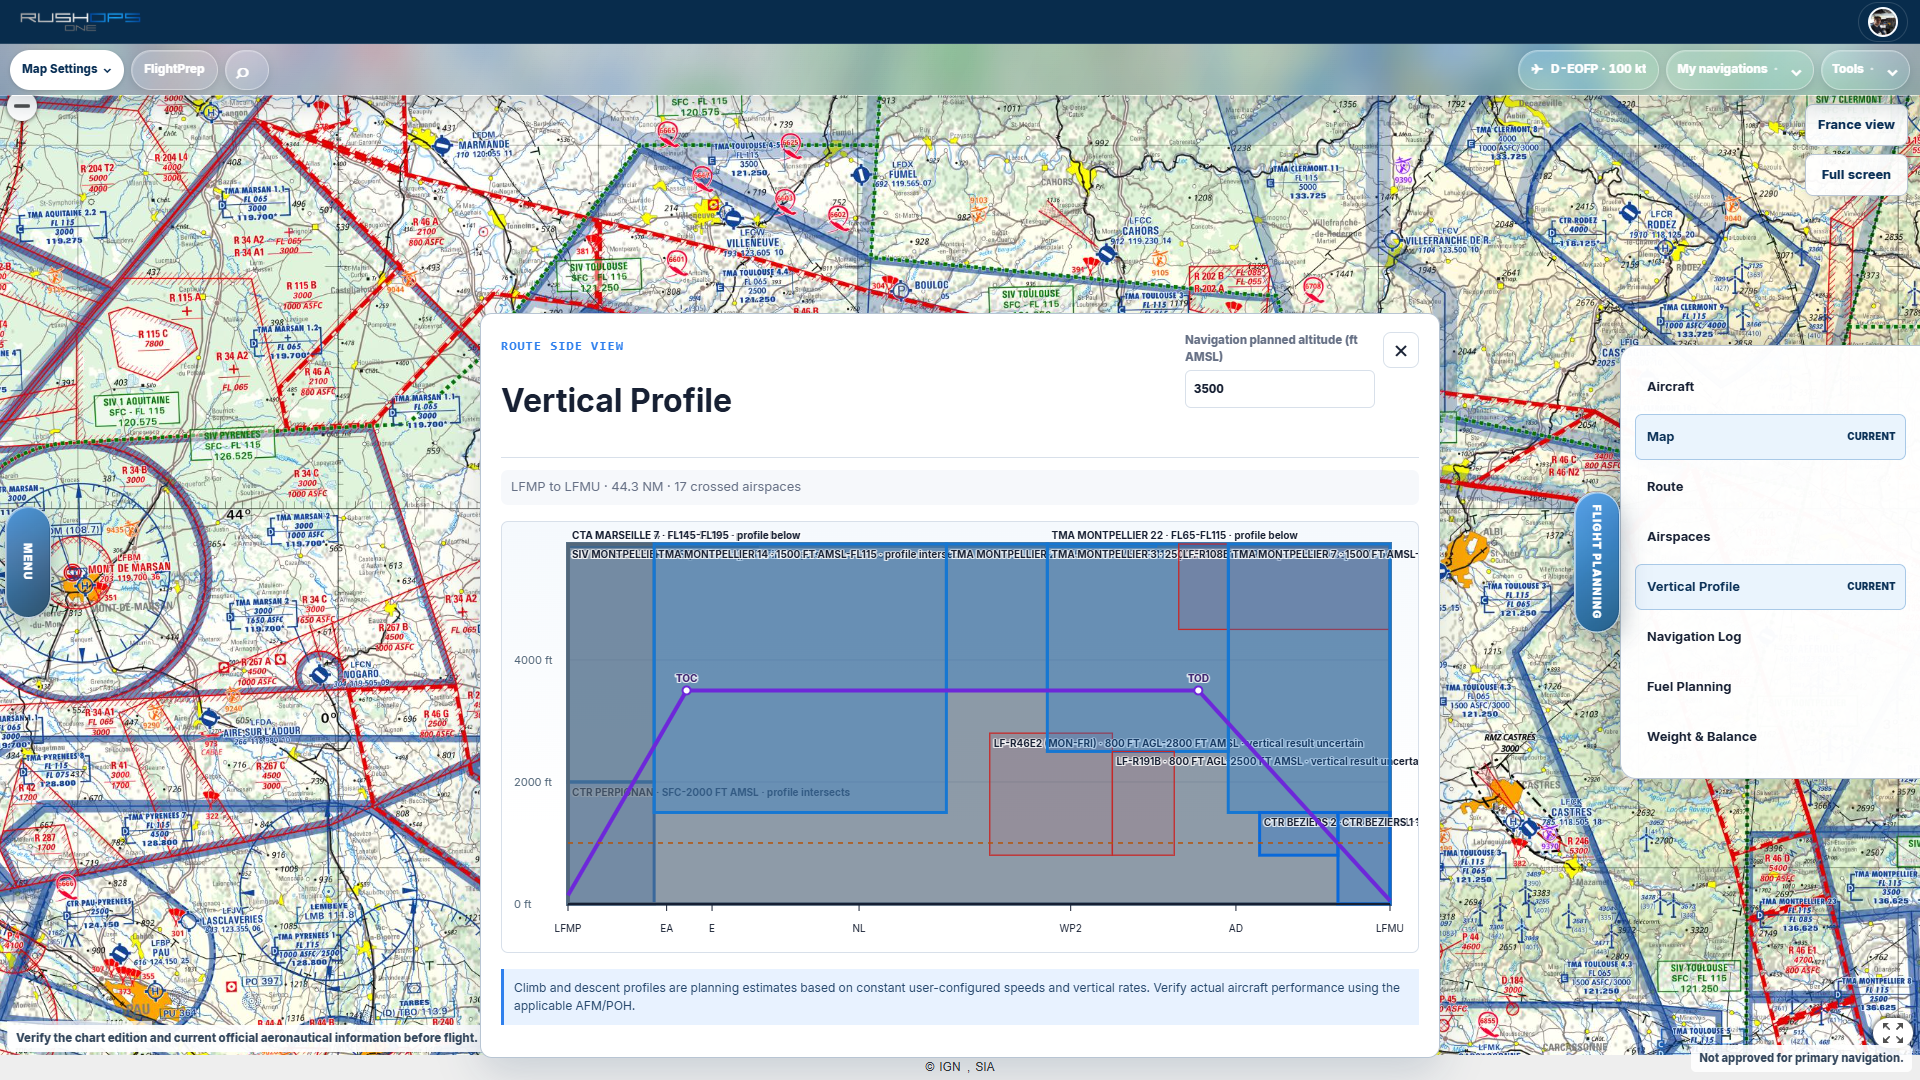Zoom out the map with minus button

click(x=22, y=106)
